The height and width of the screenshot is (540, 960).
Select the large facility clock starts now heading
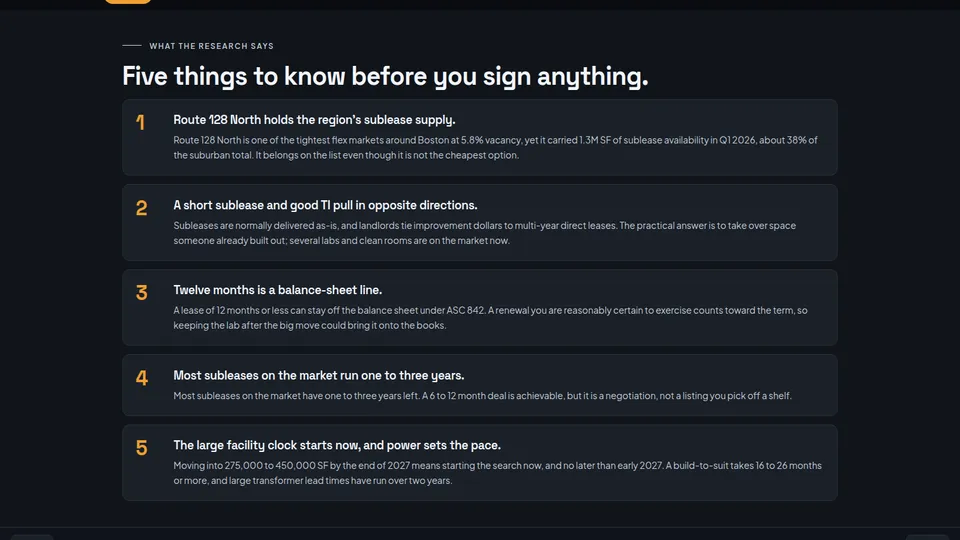[337, 445]
